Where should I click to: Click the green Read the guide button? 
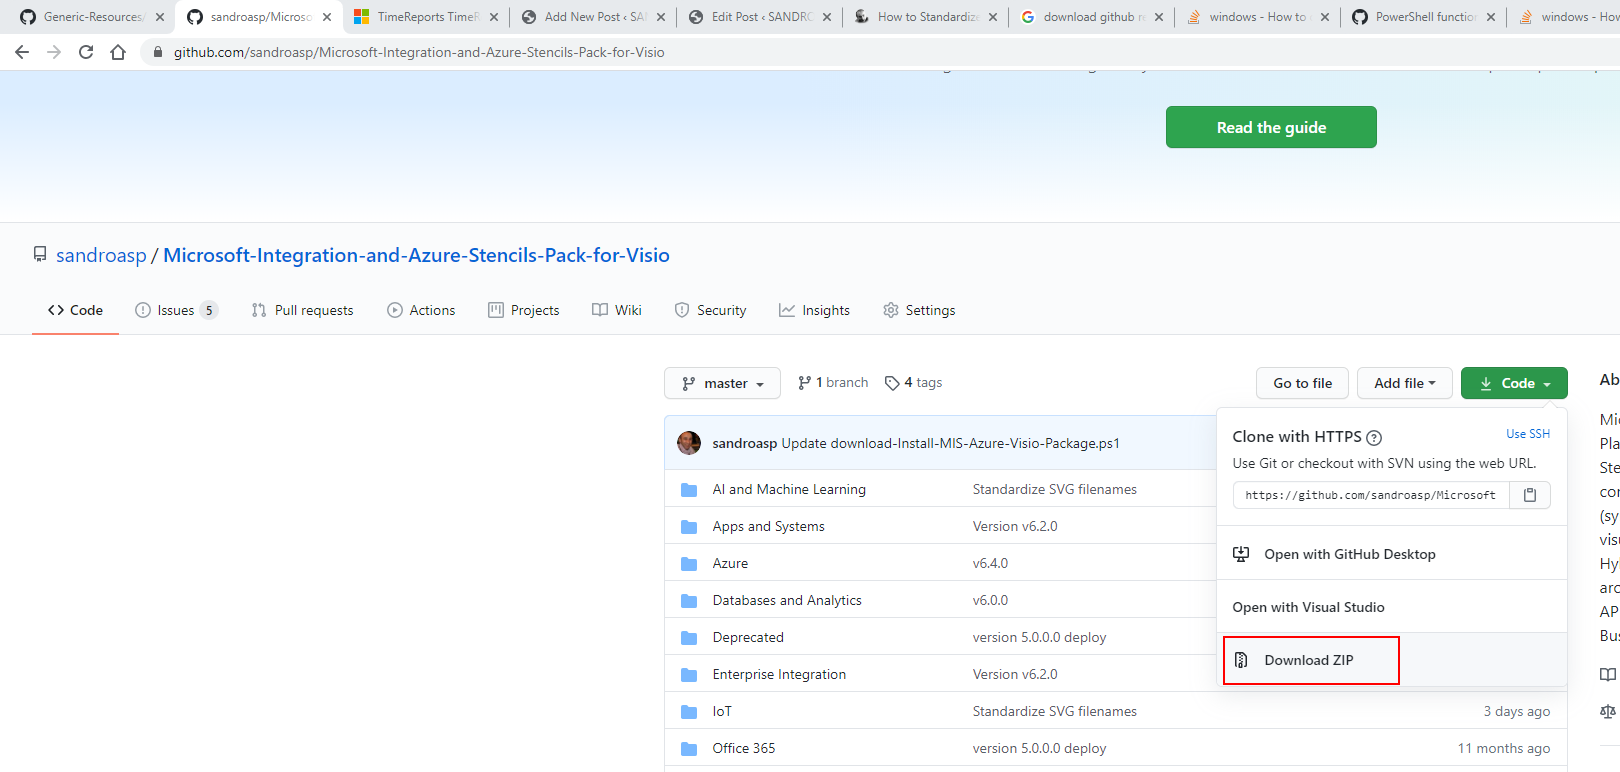(x=1271, y=127)
